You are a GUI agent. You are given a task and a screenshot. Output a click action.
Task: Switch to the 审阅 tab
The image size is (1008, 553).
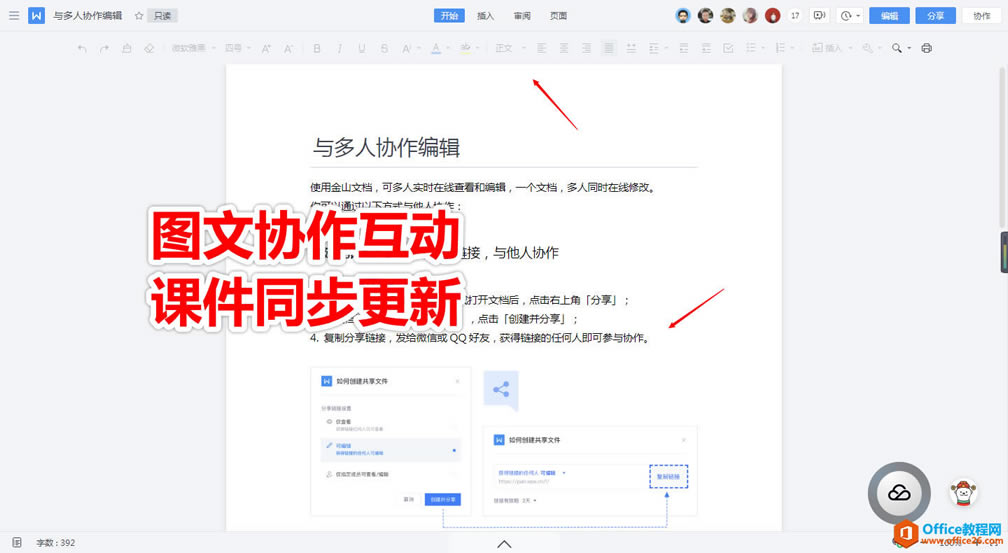[x=522, y=15]
